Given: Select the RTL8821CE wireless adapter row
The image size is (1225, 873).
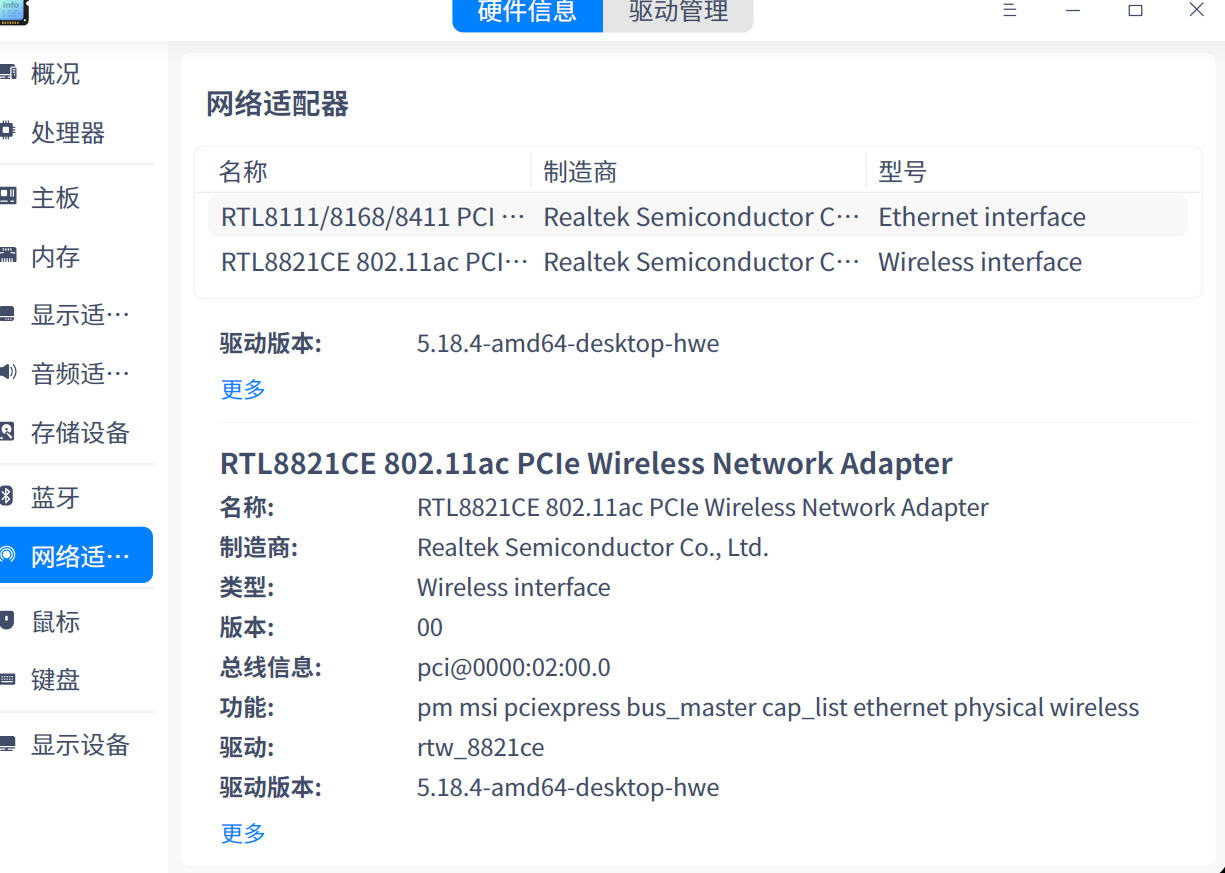Looking at the screenshot, I should click(600, 261).
